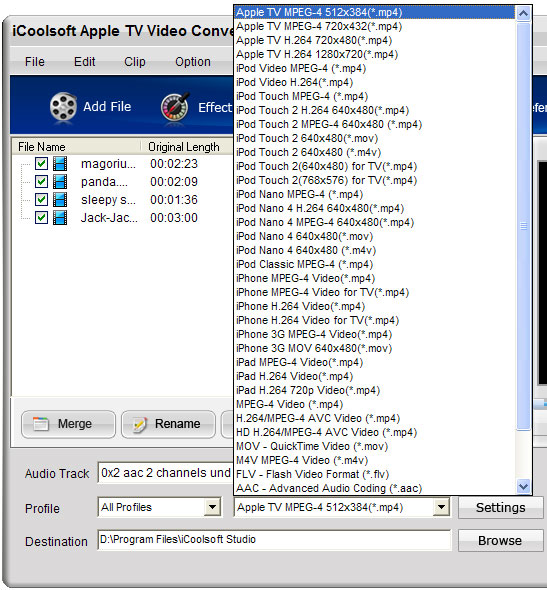Collapse the output format combo box arrow
The image size is (547, 590).
click(x=441, y=507)
